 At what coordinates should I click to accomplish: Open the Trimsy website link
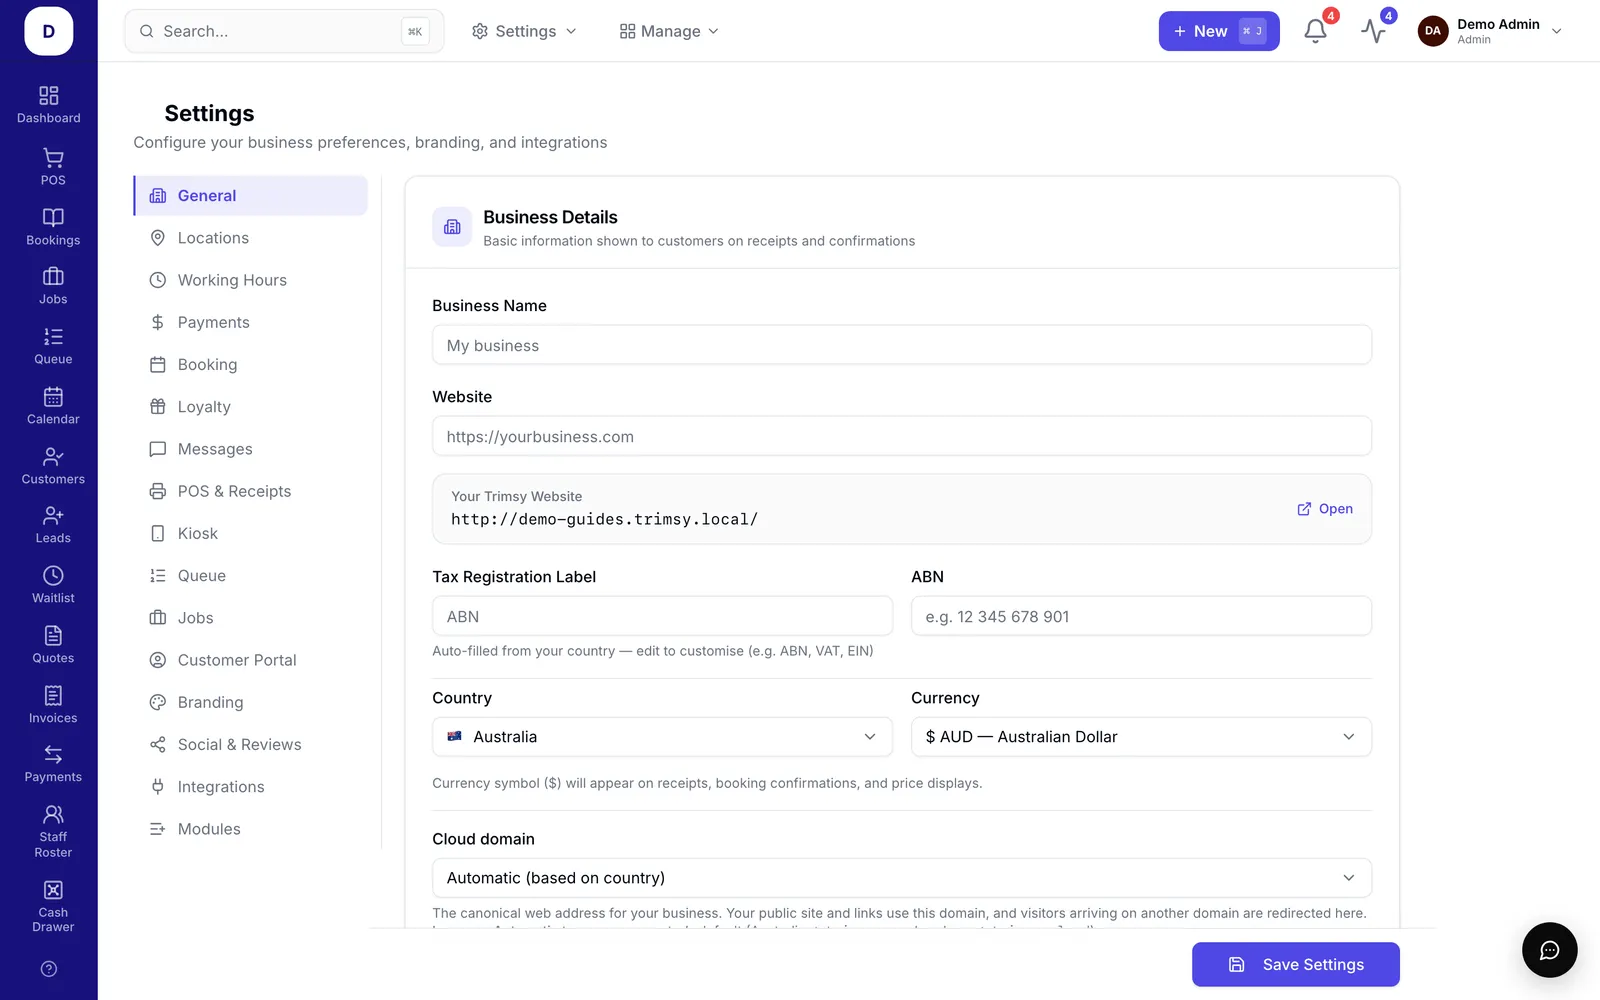(x=1325, y=509)
